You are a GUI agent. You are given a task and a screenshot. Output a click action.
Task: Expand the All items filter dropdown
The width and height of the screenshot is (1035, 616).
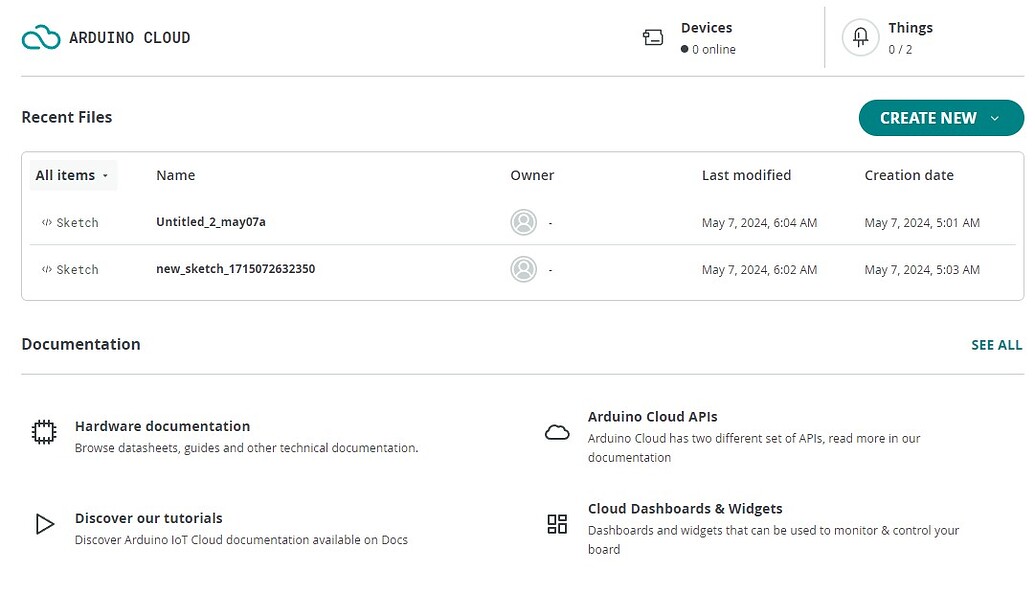[x=72, y=175]
